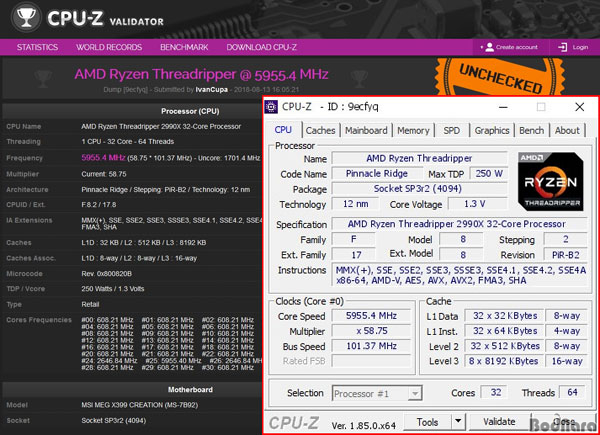
Task: Switch to the Bench tab
Action: [x=532, y=130]
